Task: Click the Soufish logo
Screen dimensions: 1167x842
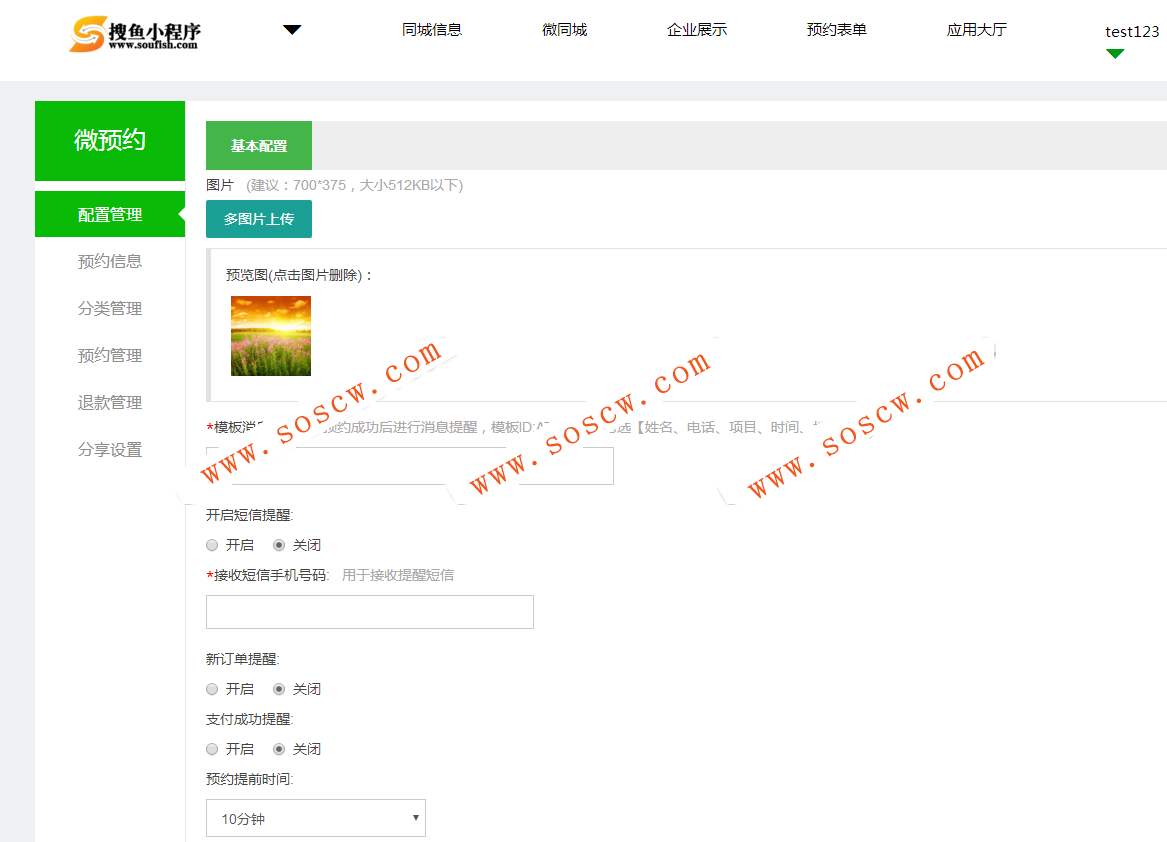Action: 135,34
